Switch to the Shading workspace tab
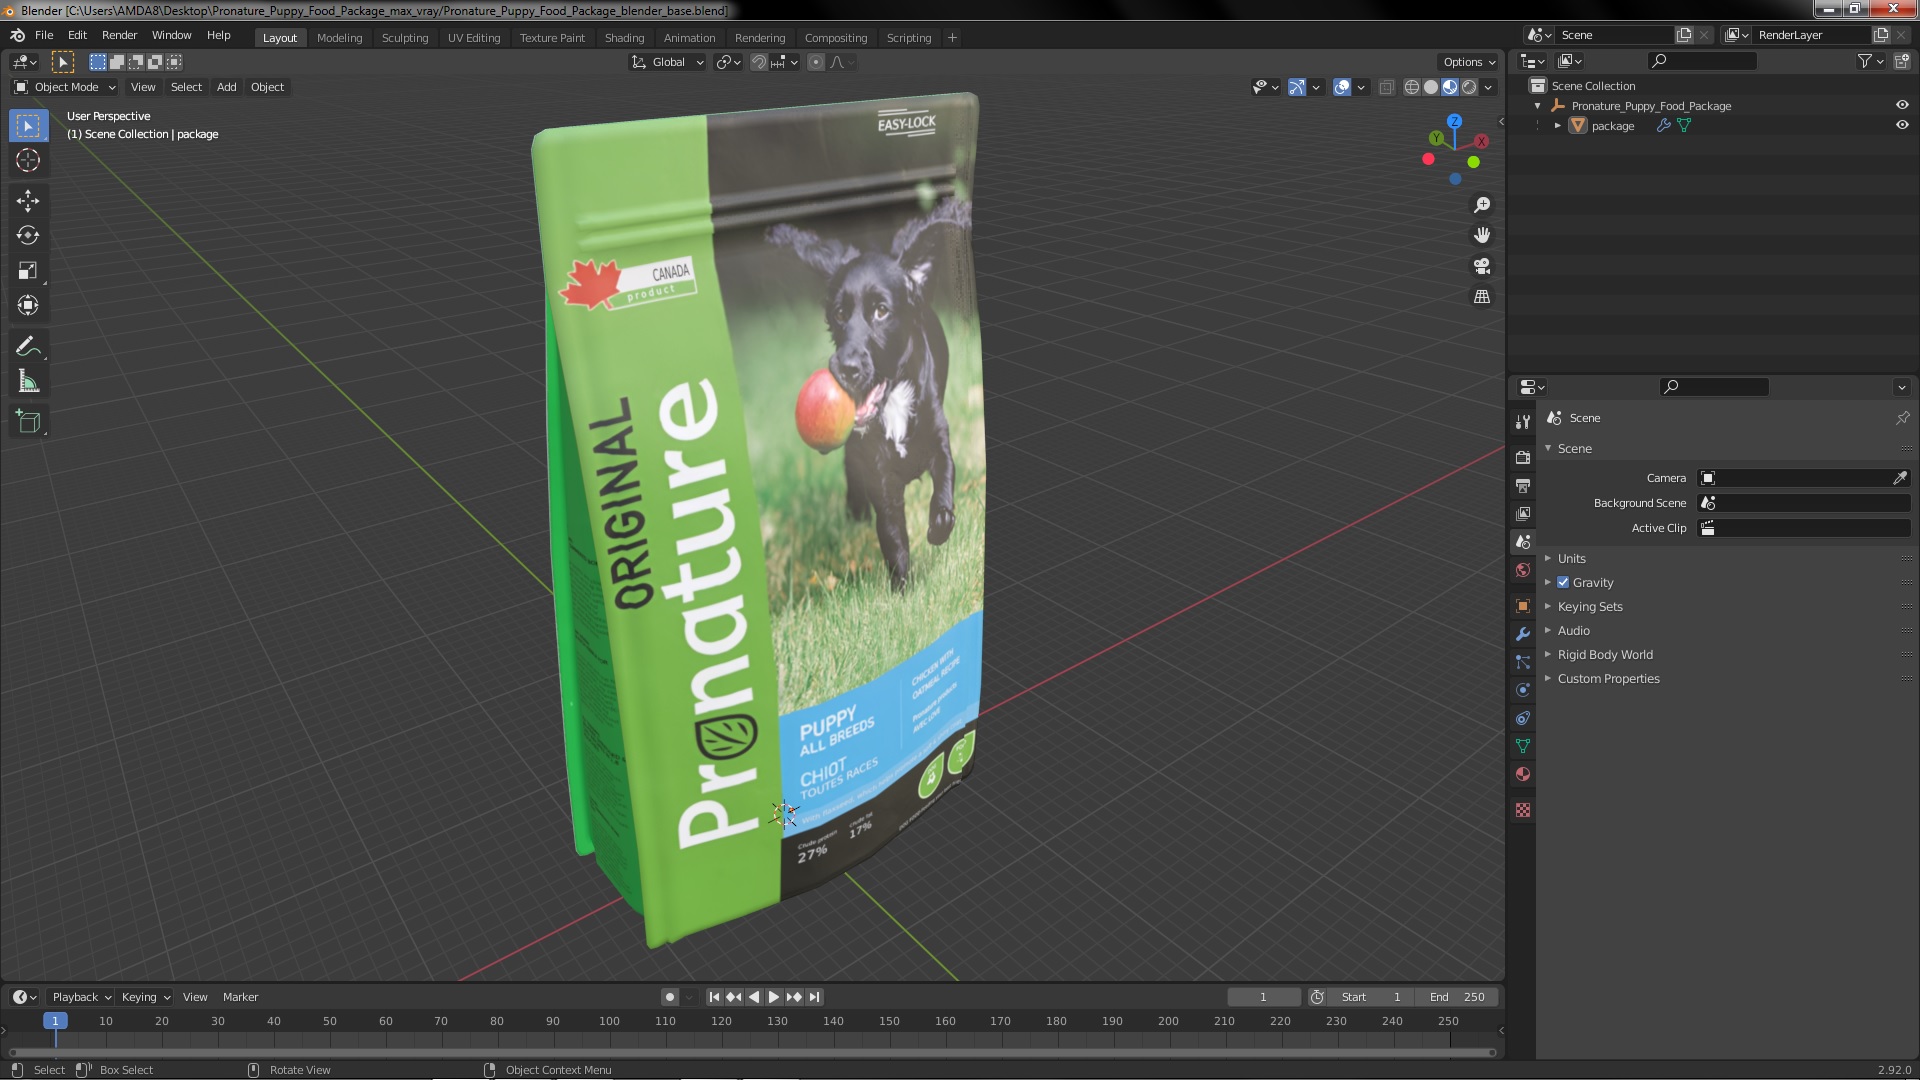 tap(624, 38)
